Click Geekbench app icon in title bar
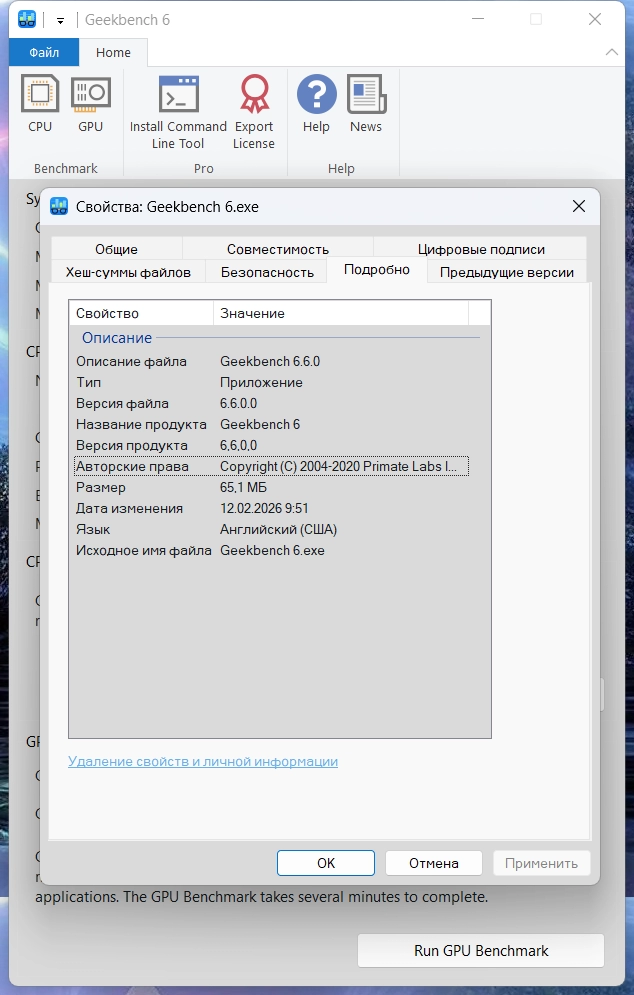The image size is (634, 995). pyautogui.click(x=27, y=19)
